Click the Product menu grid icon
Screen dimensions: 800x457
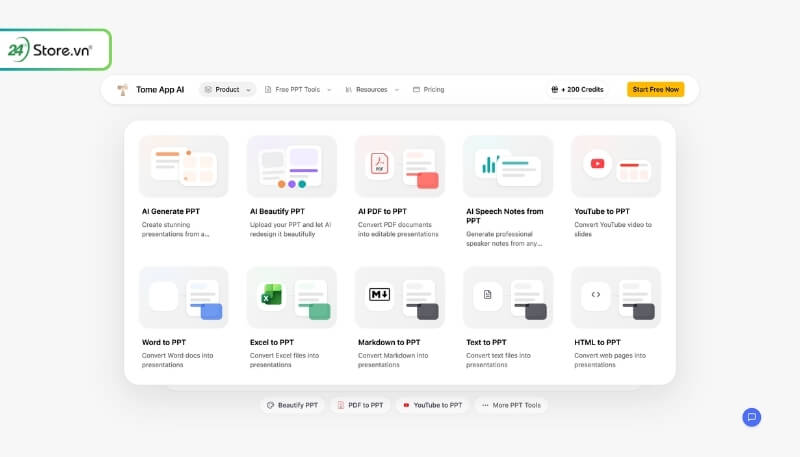point(208,90)
